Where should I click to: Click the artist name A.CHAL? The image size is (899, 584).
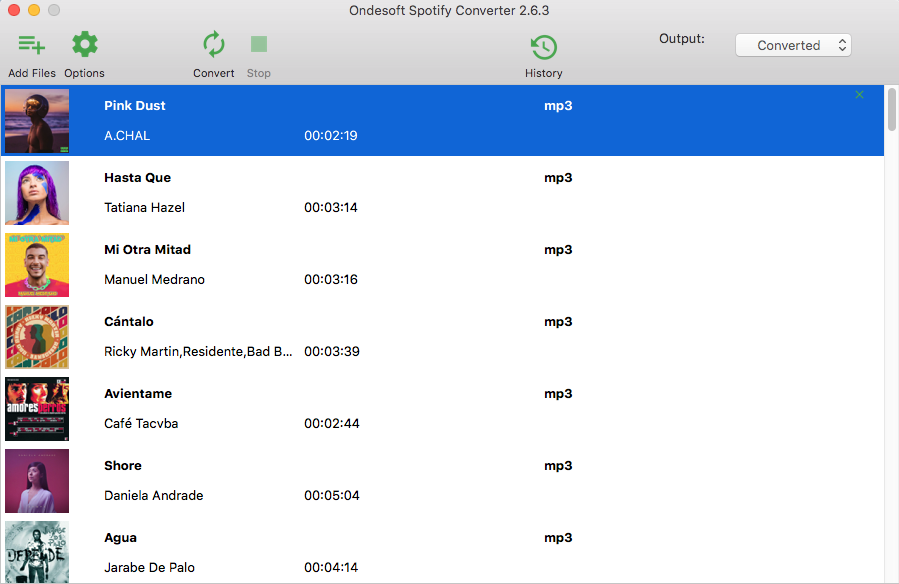pyautogui.click(x=127, y=136)
